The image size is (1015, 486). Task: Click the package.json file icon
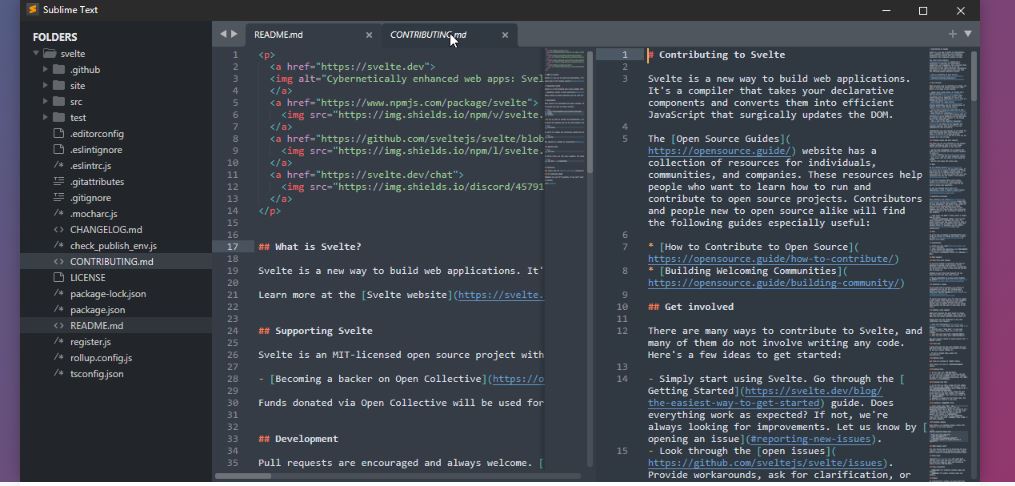(x=59, y=309)
